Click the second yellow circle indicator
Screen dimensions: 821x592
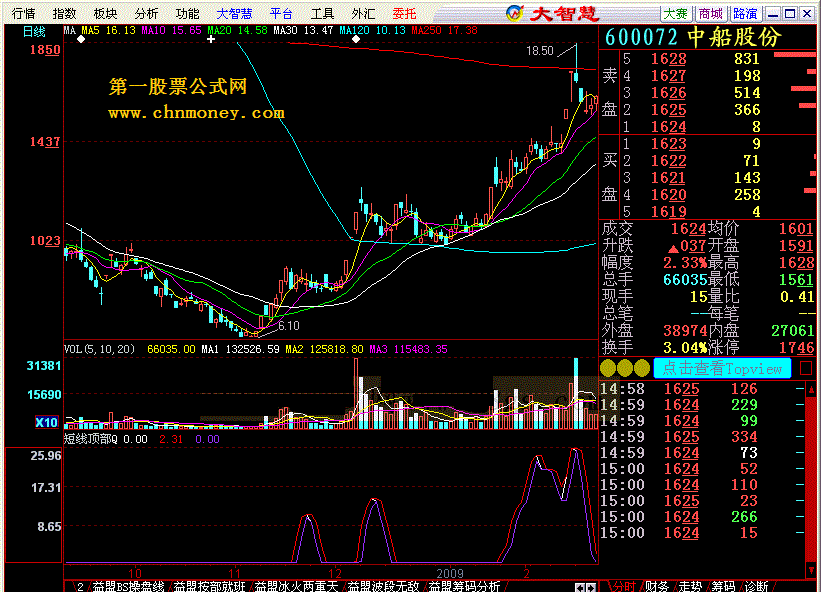(625, 368)
